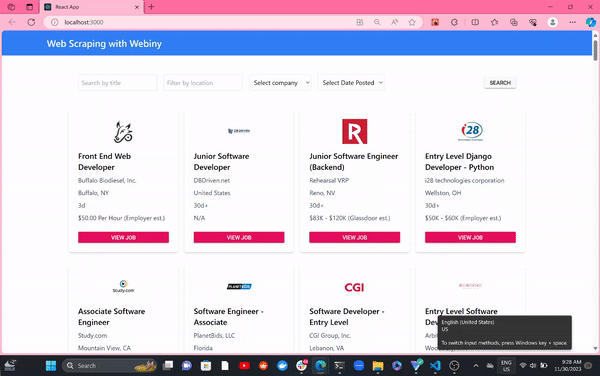The height and width of the screenshot is (376, 600).
Task: Open the Copilot sidebar icon
Action: coord(591,22)
